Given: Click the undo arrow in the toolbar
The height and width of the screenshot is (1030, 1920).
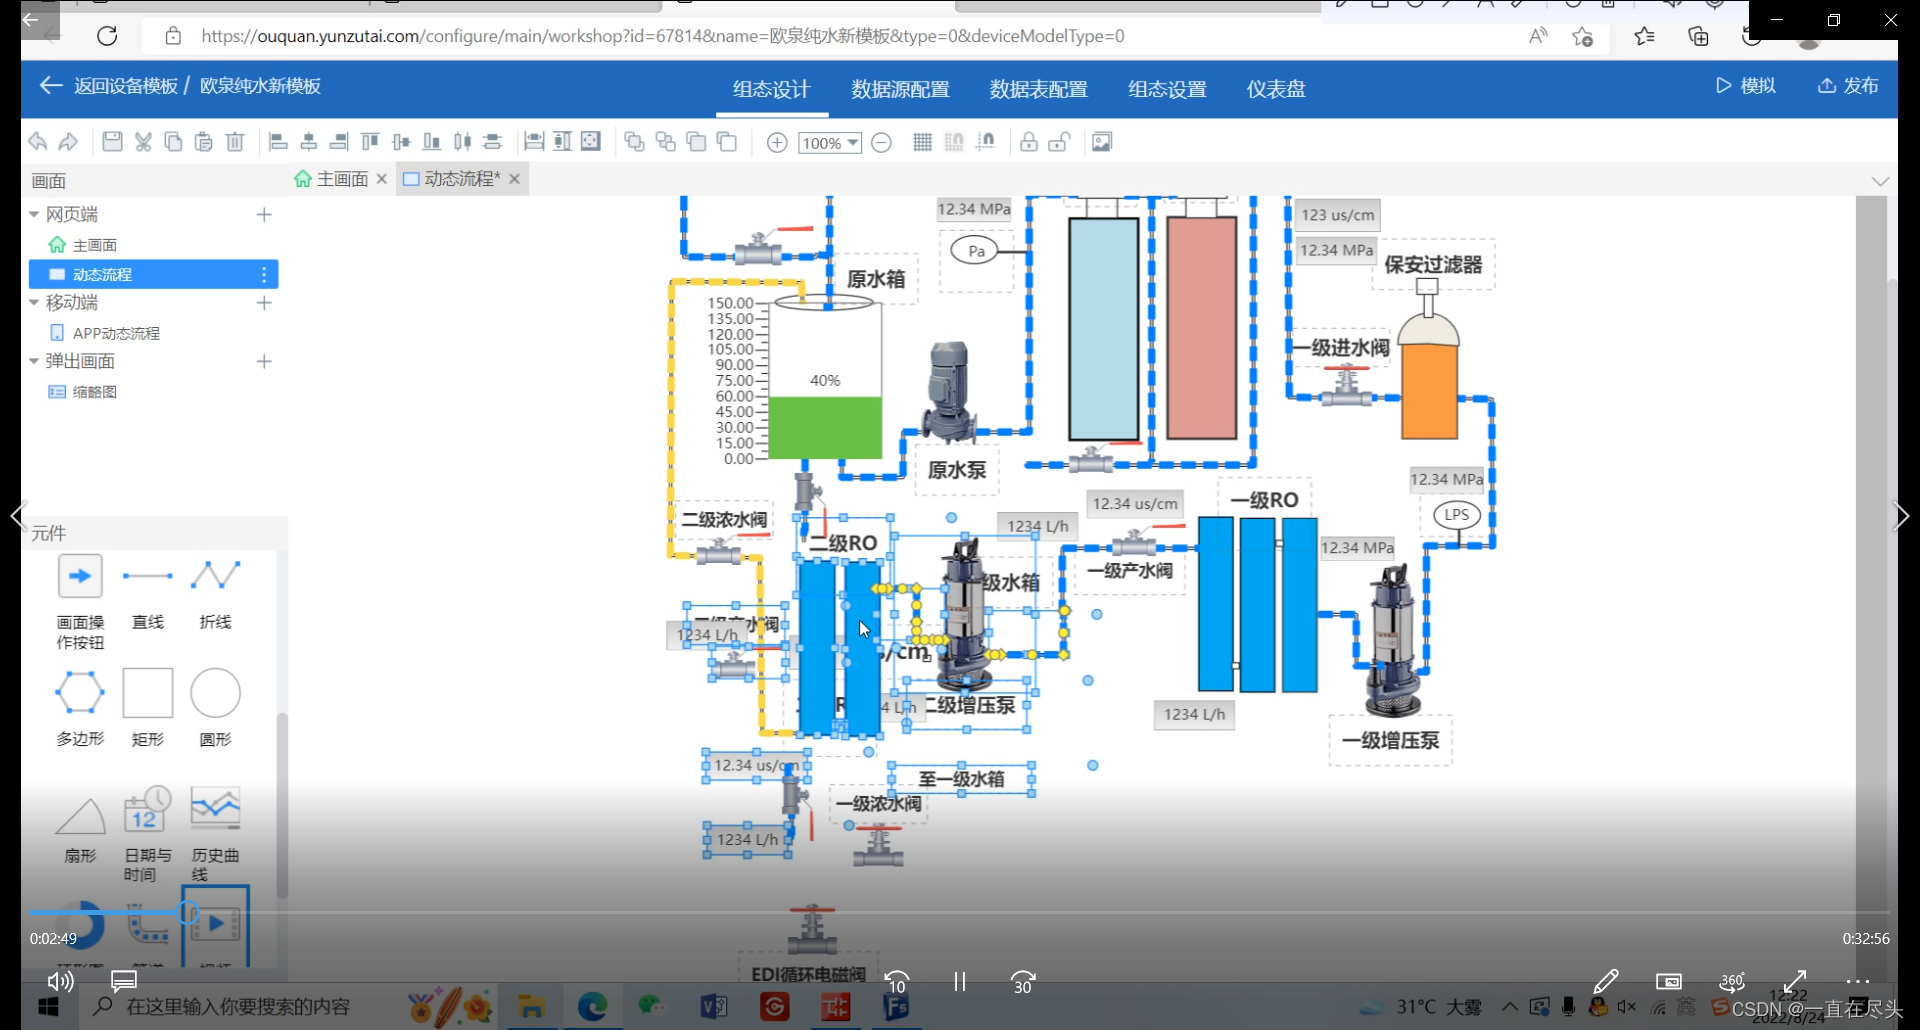Looking at the screenshot, I should (x=38, y=142).
